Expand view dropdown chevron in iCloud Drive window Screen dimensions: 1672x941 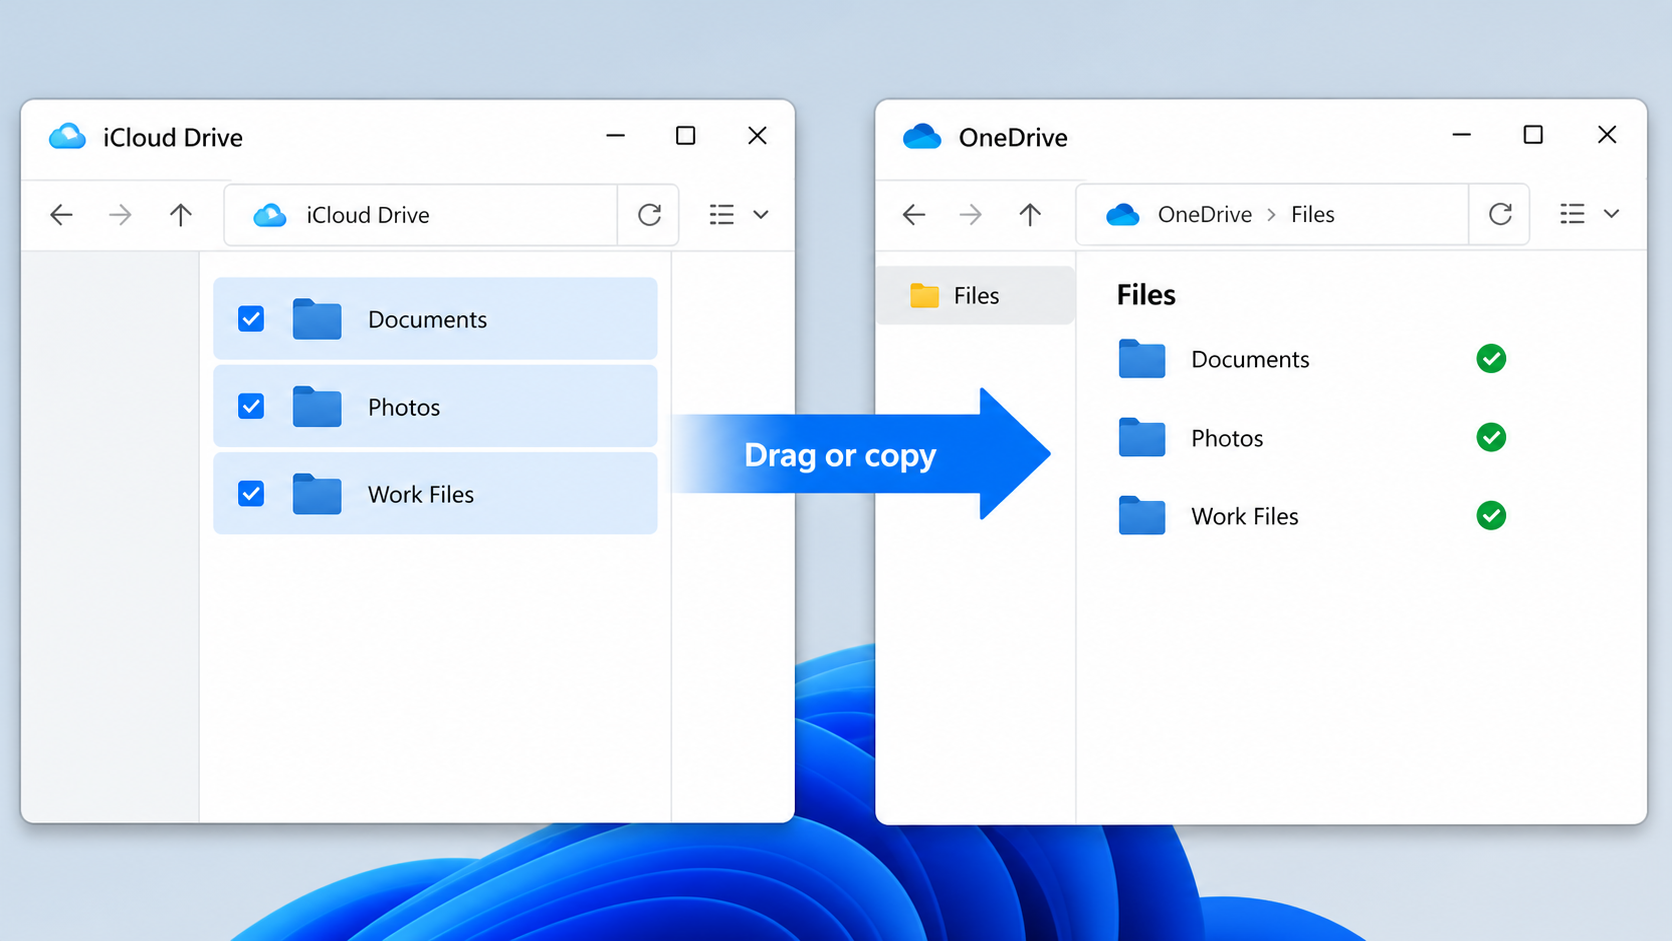[761, 214]
